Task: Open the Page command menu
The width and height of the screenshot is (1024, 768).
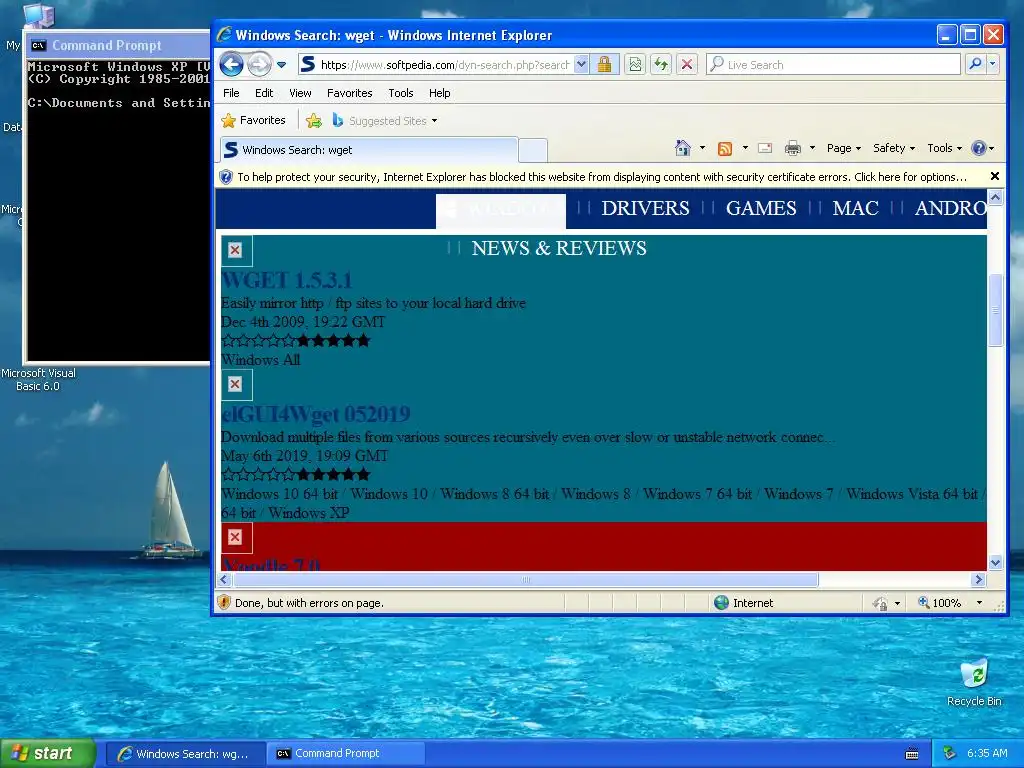Action: click(843, 148)
